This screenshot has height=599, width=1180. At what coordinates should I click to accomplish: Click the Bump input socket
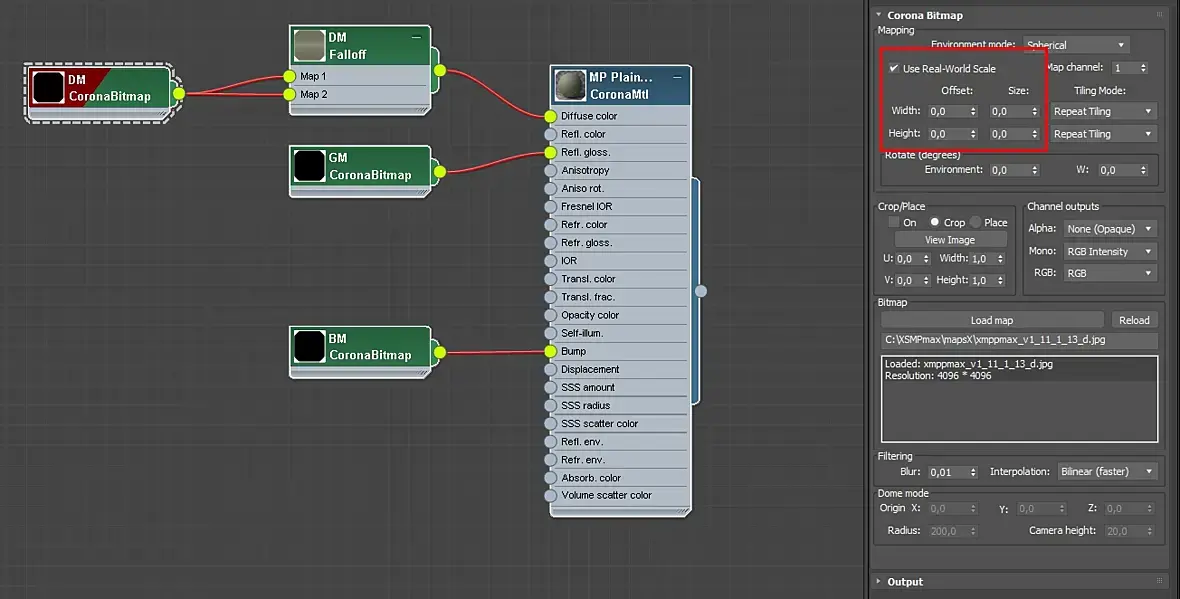[551, 351]
